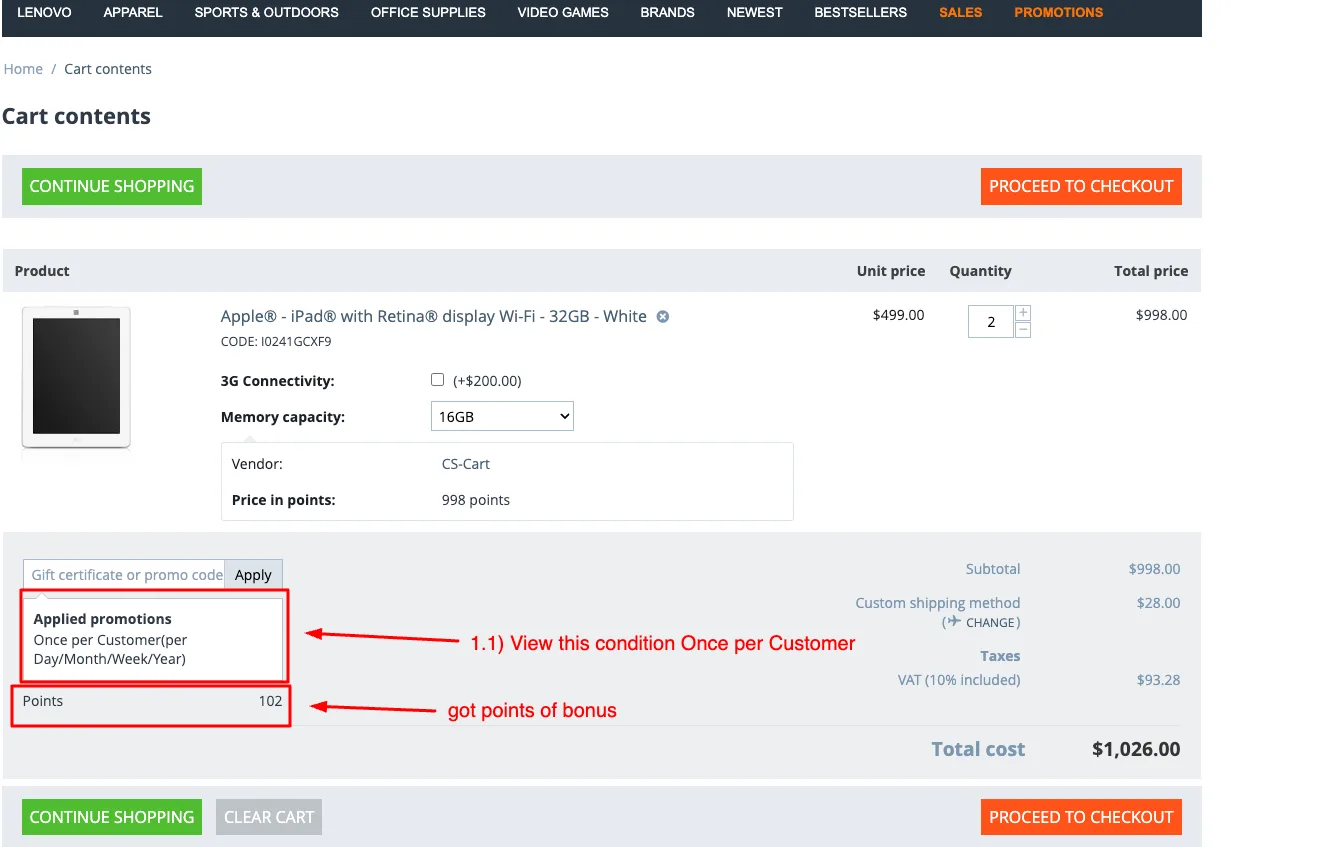Click Cart contents breadcrumb text

pos(108,69)
